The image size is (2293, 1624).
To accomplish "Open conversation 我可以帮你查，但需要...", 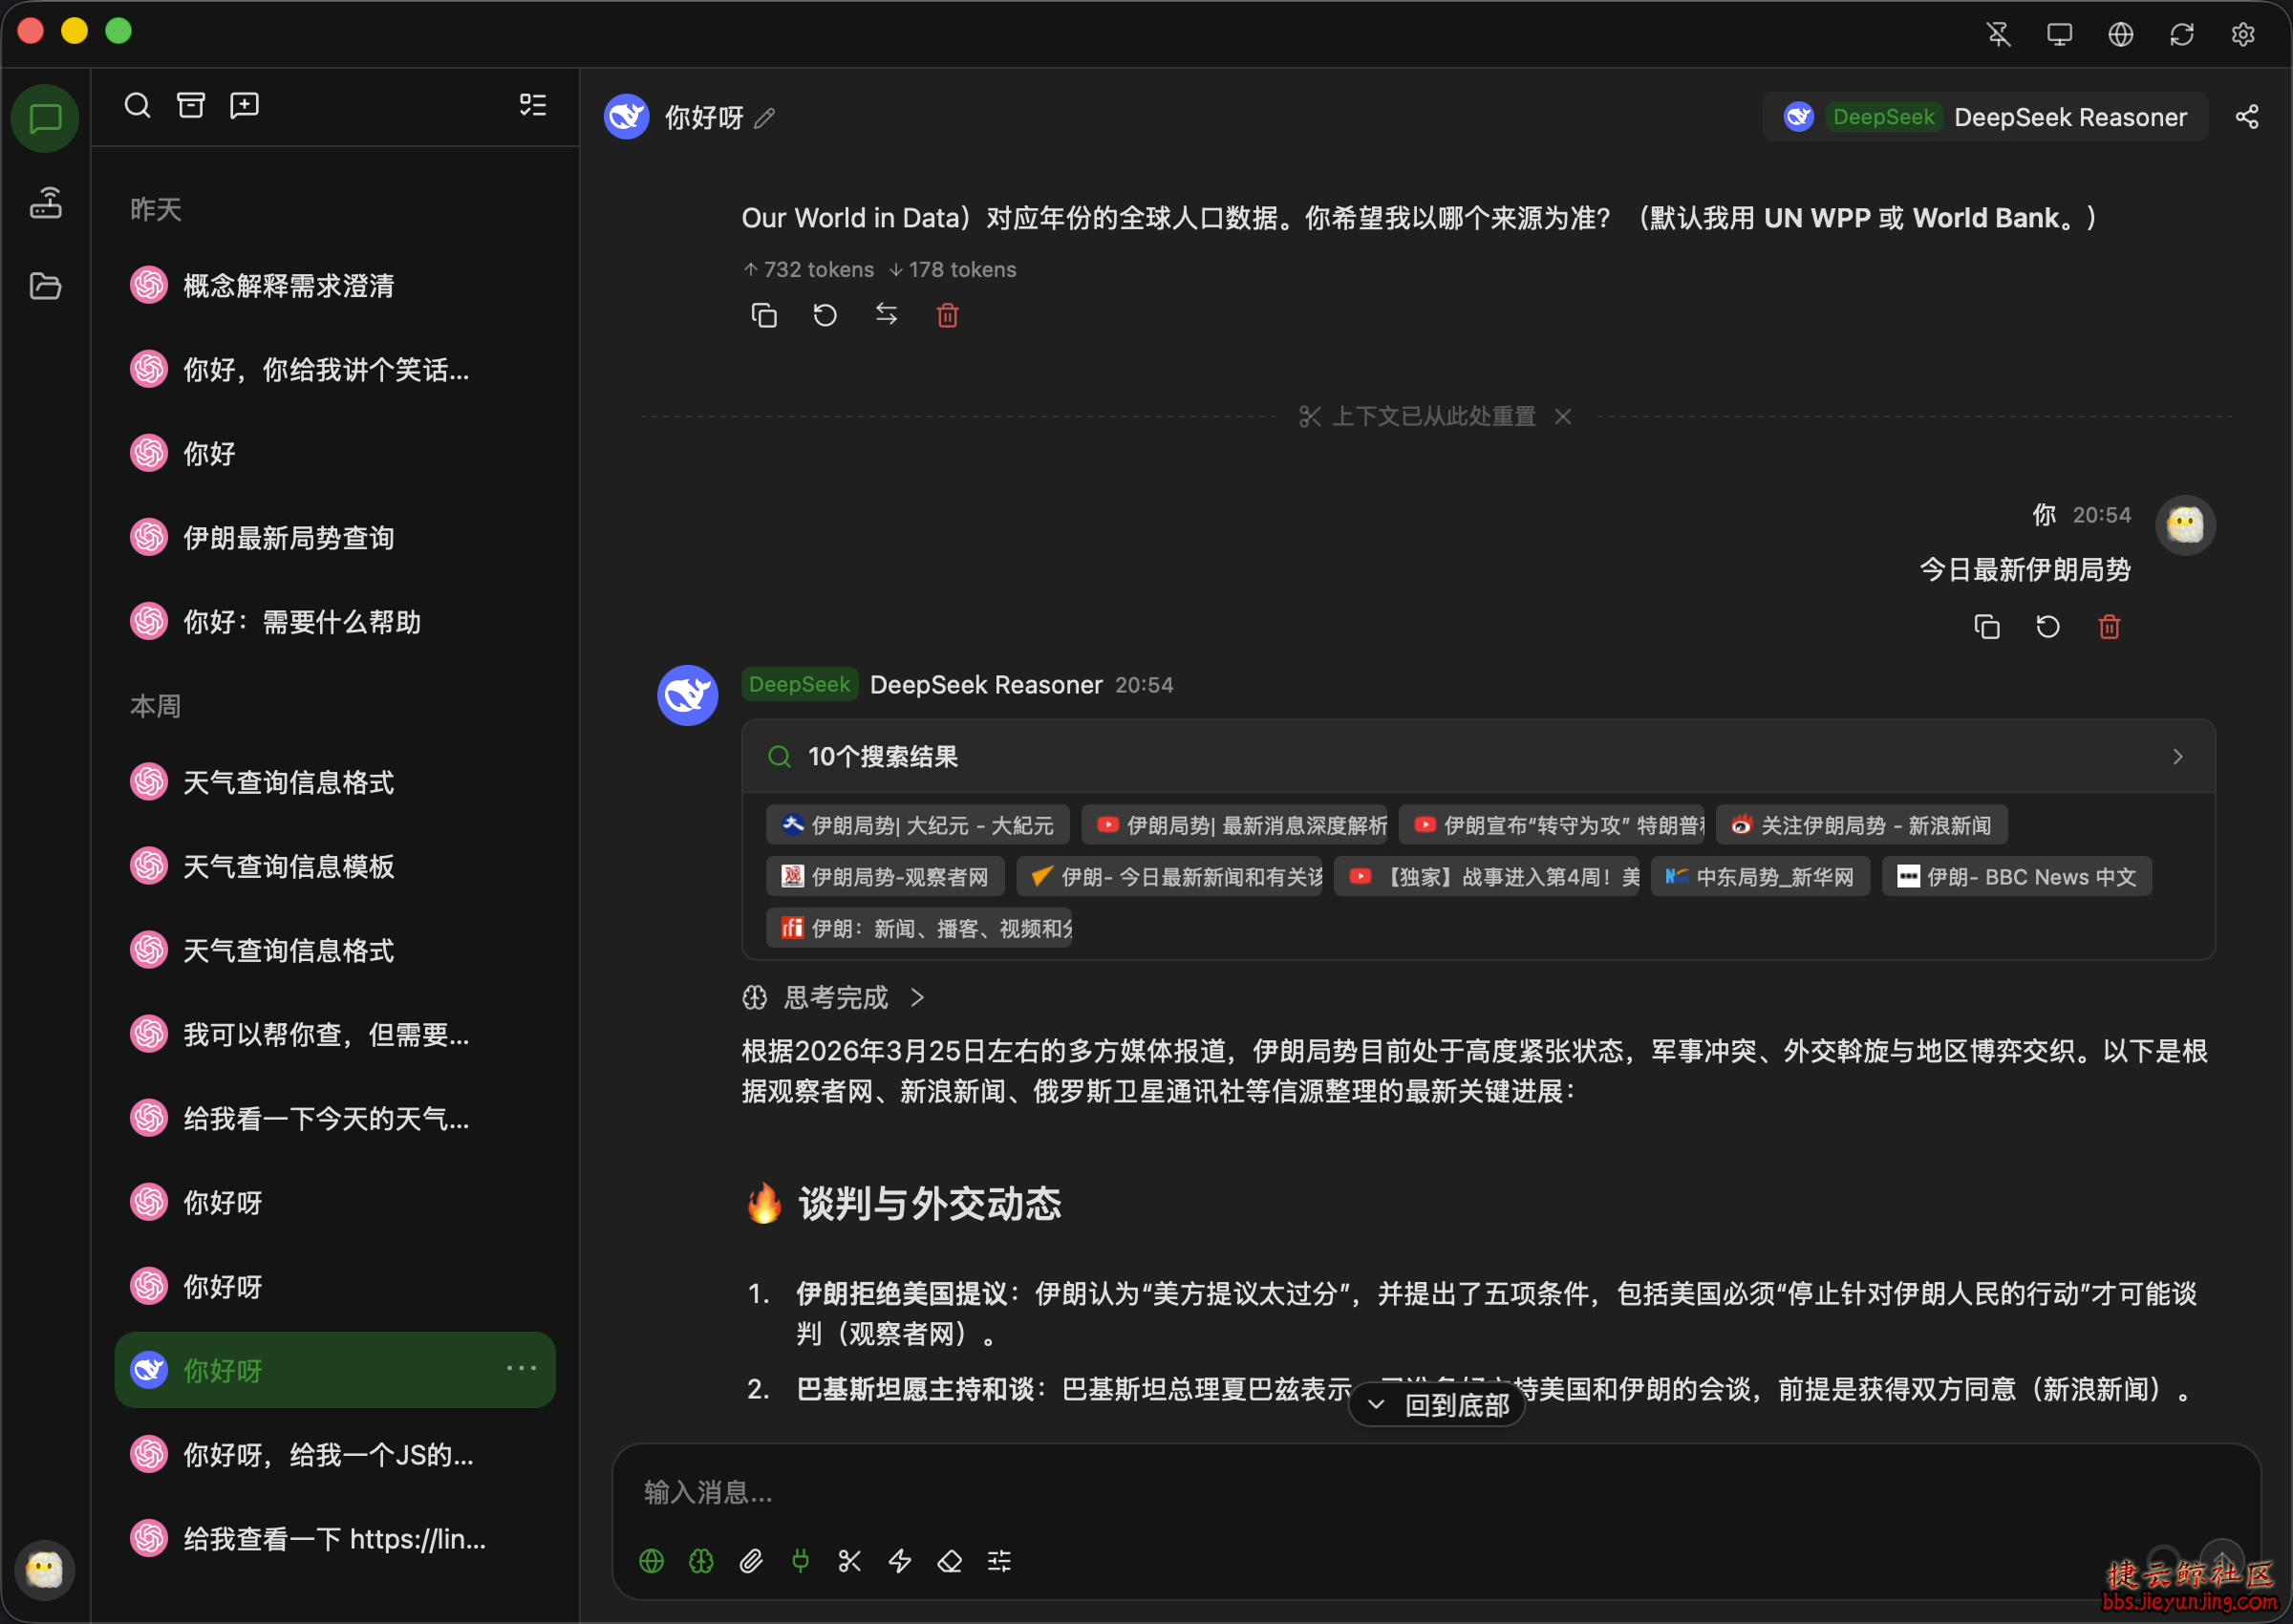I will pos(335,1034).
